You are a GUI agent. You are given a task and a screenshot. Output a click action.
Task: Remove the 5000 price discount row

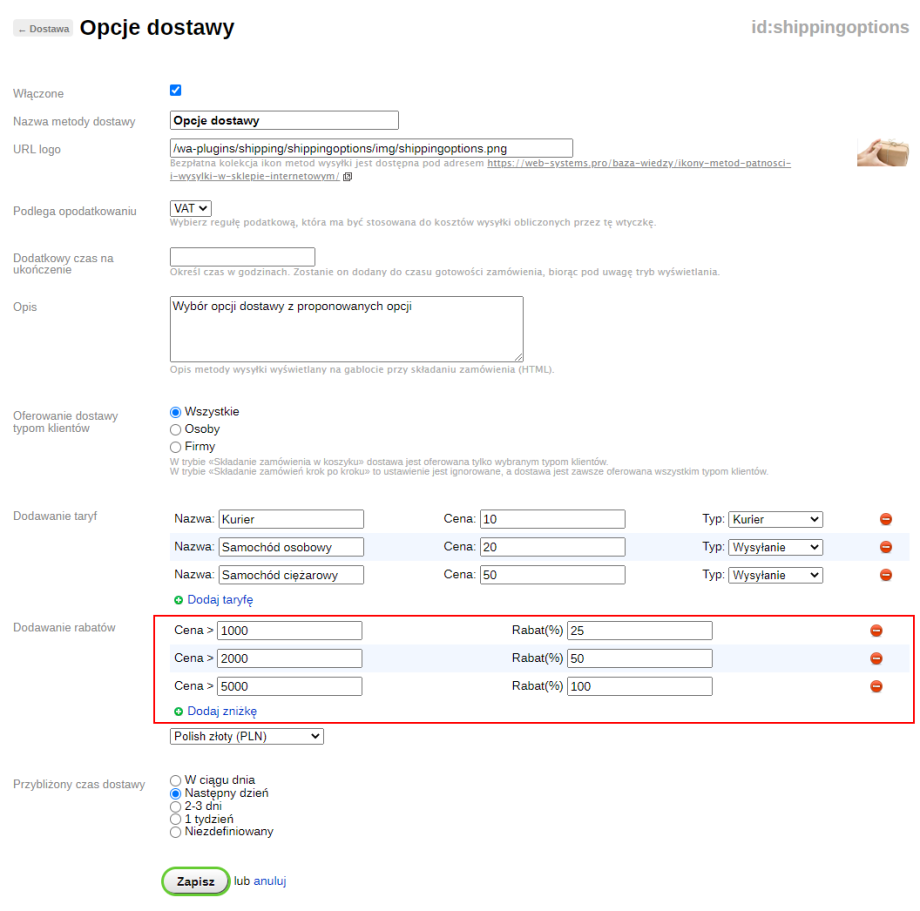pyautogui.click(x=876, y=686)
